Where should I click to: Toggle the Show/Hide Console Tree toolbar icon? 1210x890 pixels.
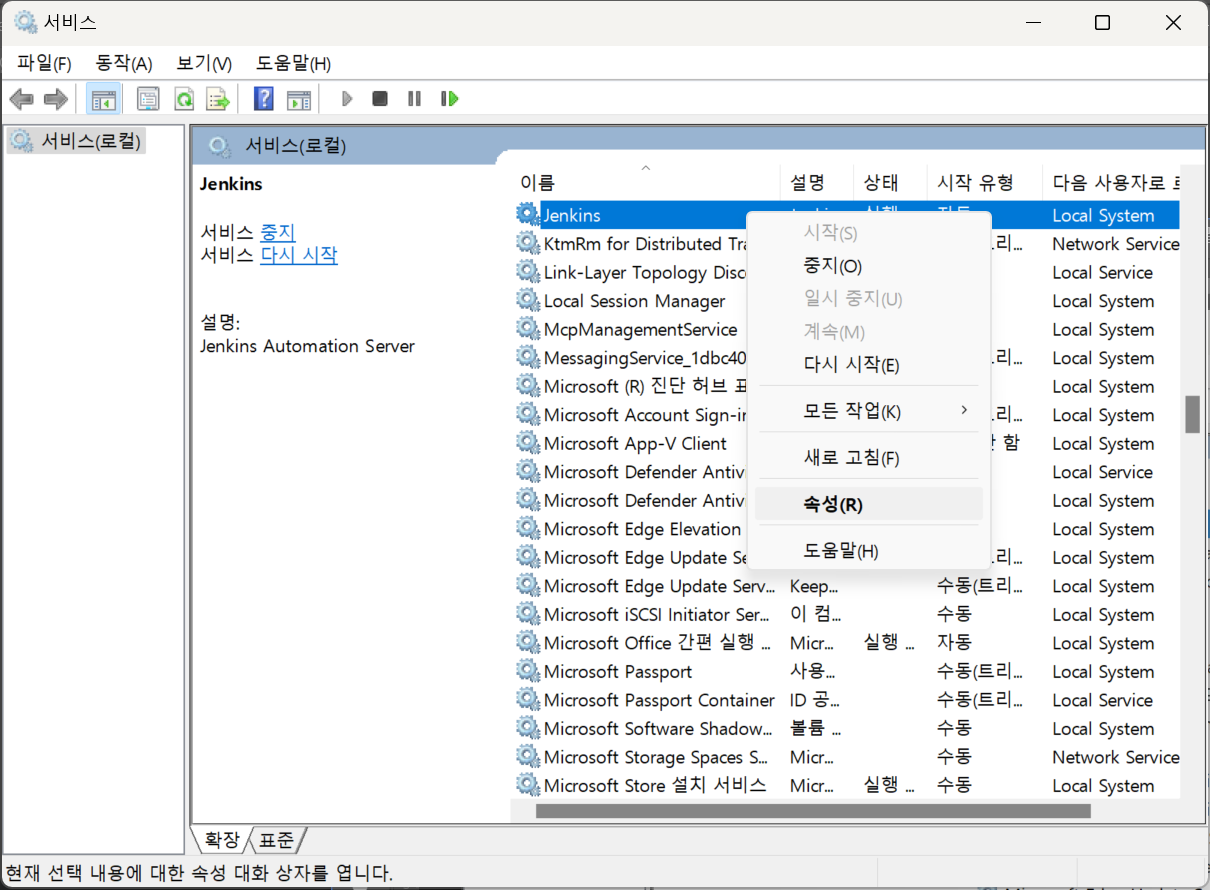104,99
